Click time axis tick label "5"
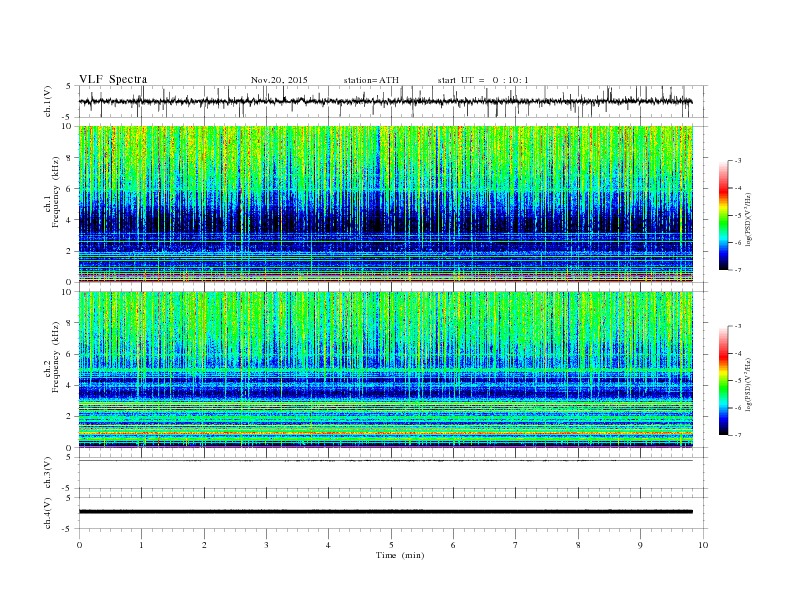The width and height of the screenshot is (792, 612). [391, 545]
